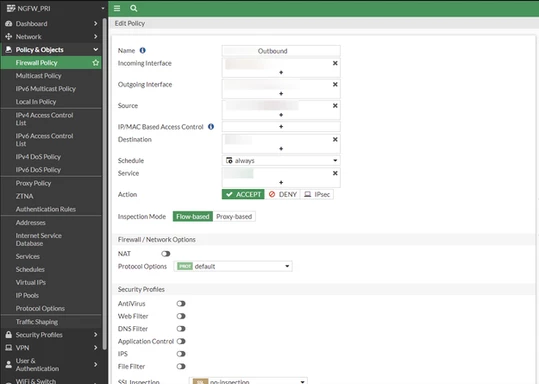539x384 pixels.
Task: Click the Name field info icon
Action: coord(143,51)
